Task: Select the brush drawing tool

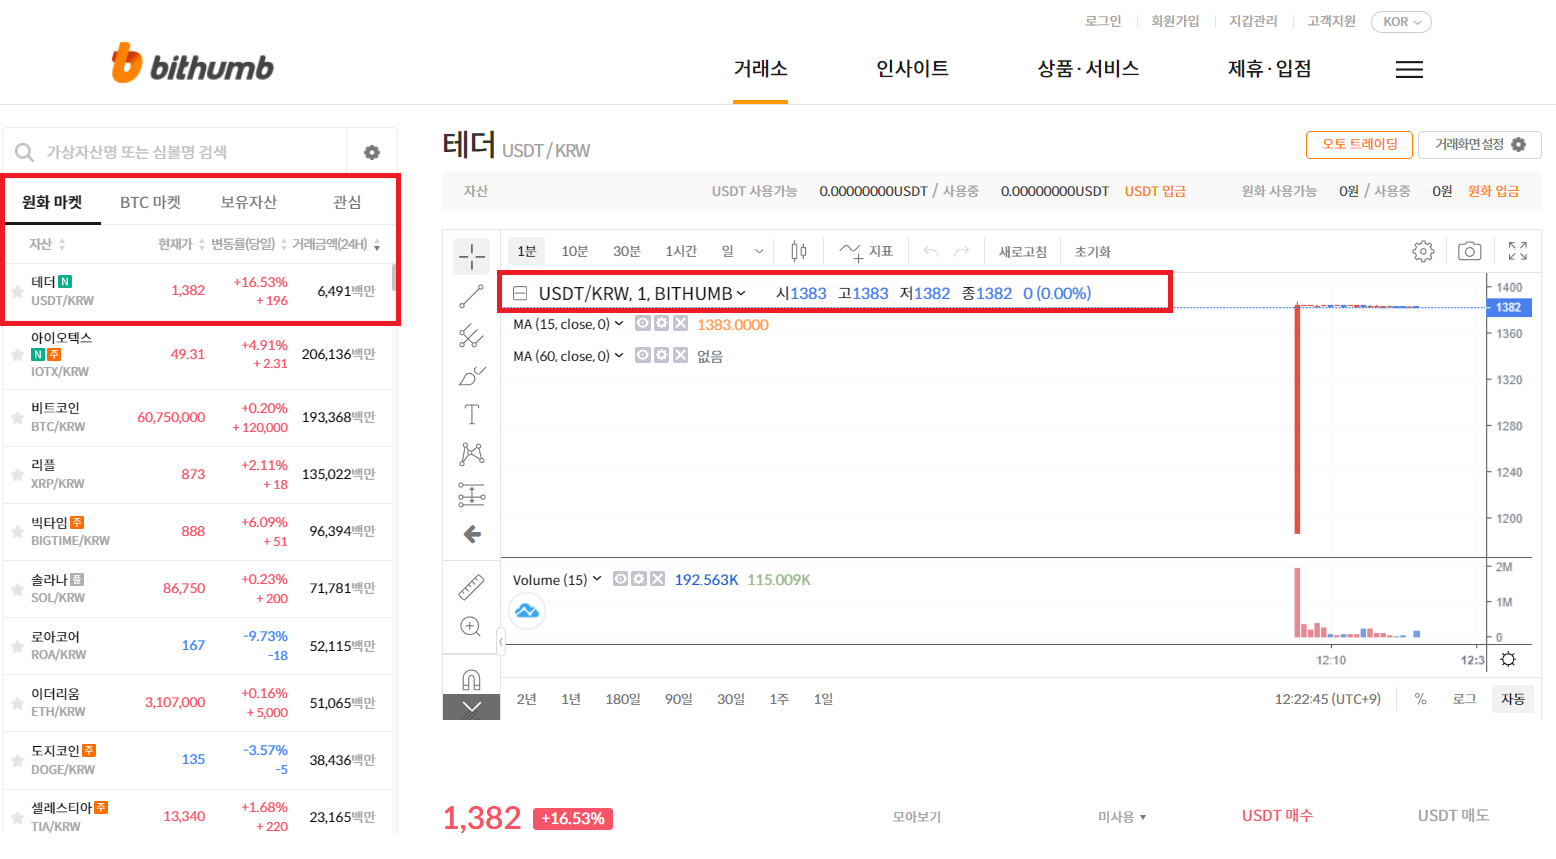Action: pos(471,376)
